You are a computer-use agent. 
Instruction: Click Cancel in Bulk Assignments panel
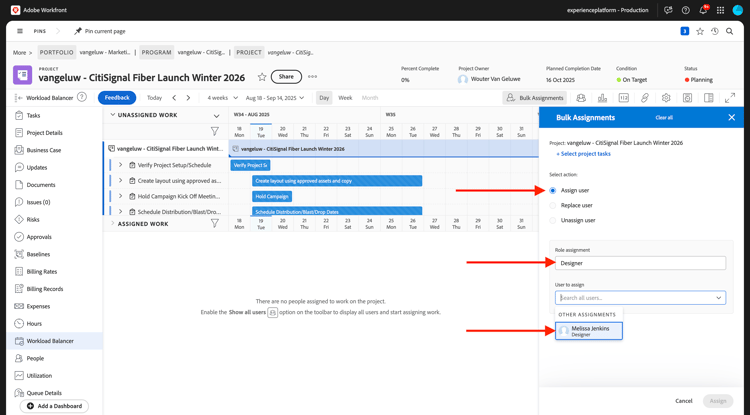point(684,401)
